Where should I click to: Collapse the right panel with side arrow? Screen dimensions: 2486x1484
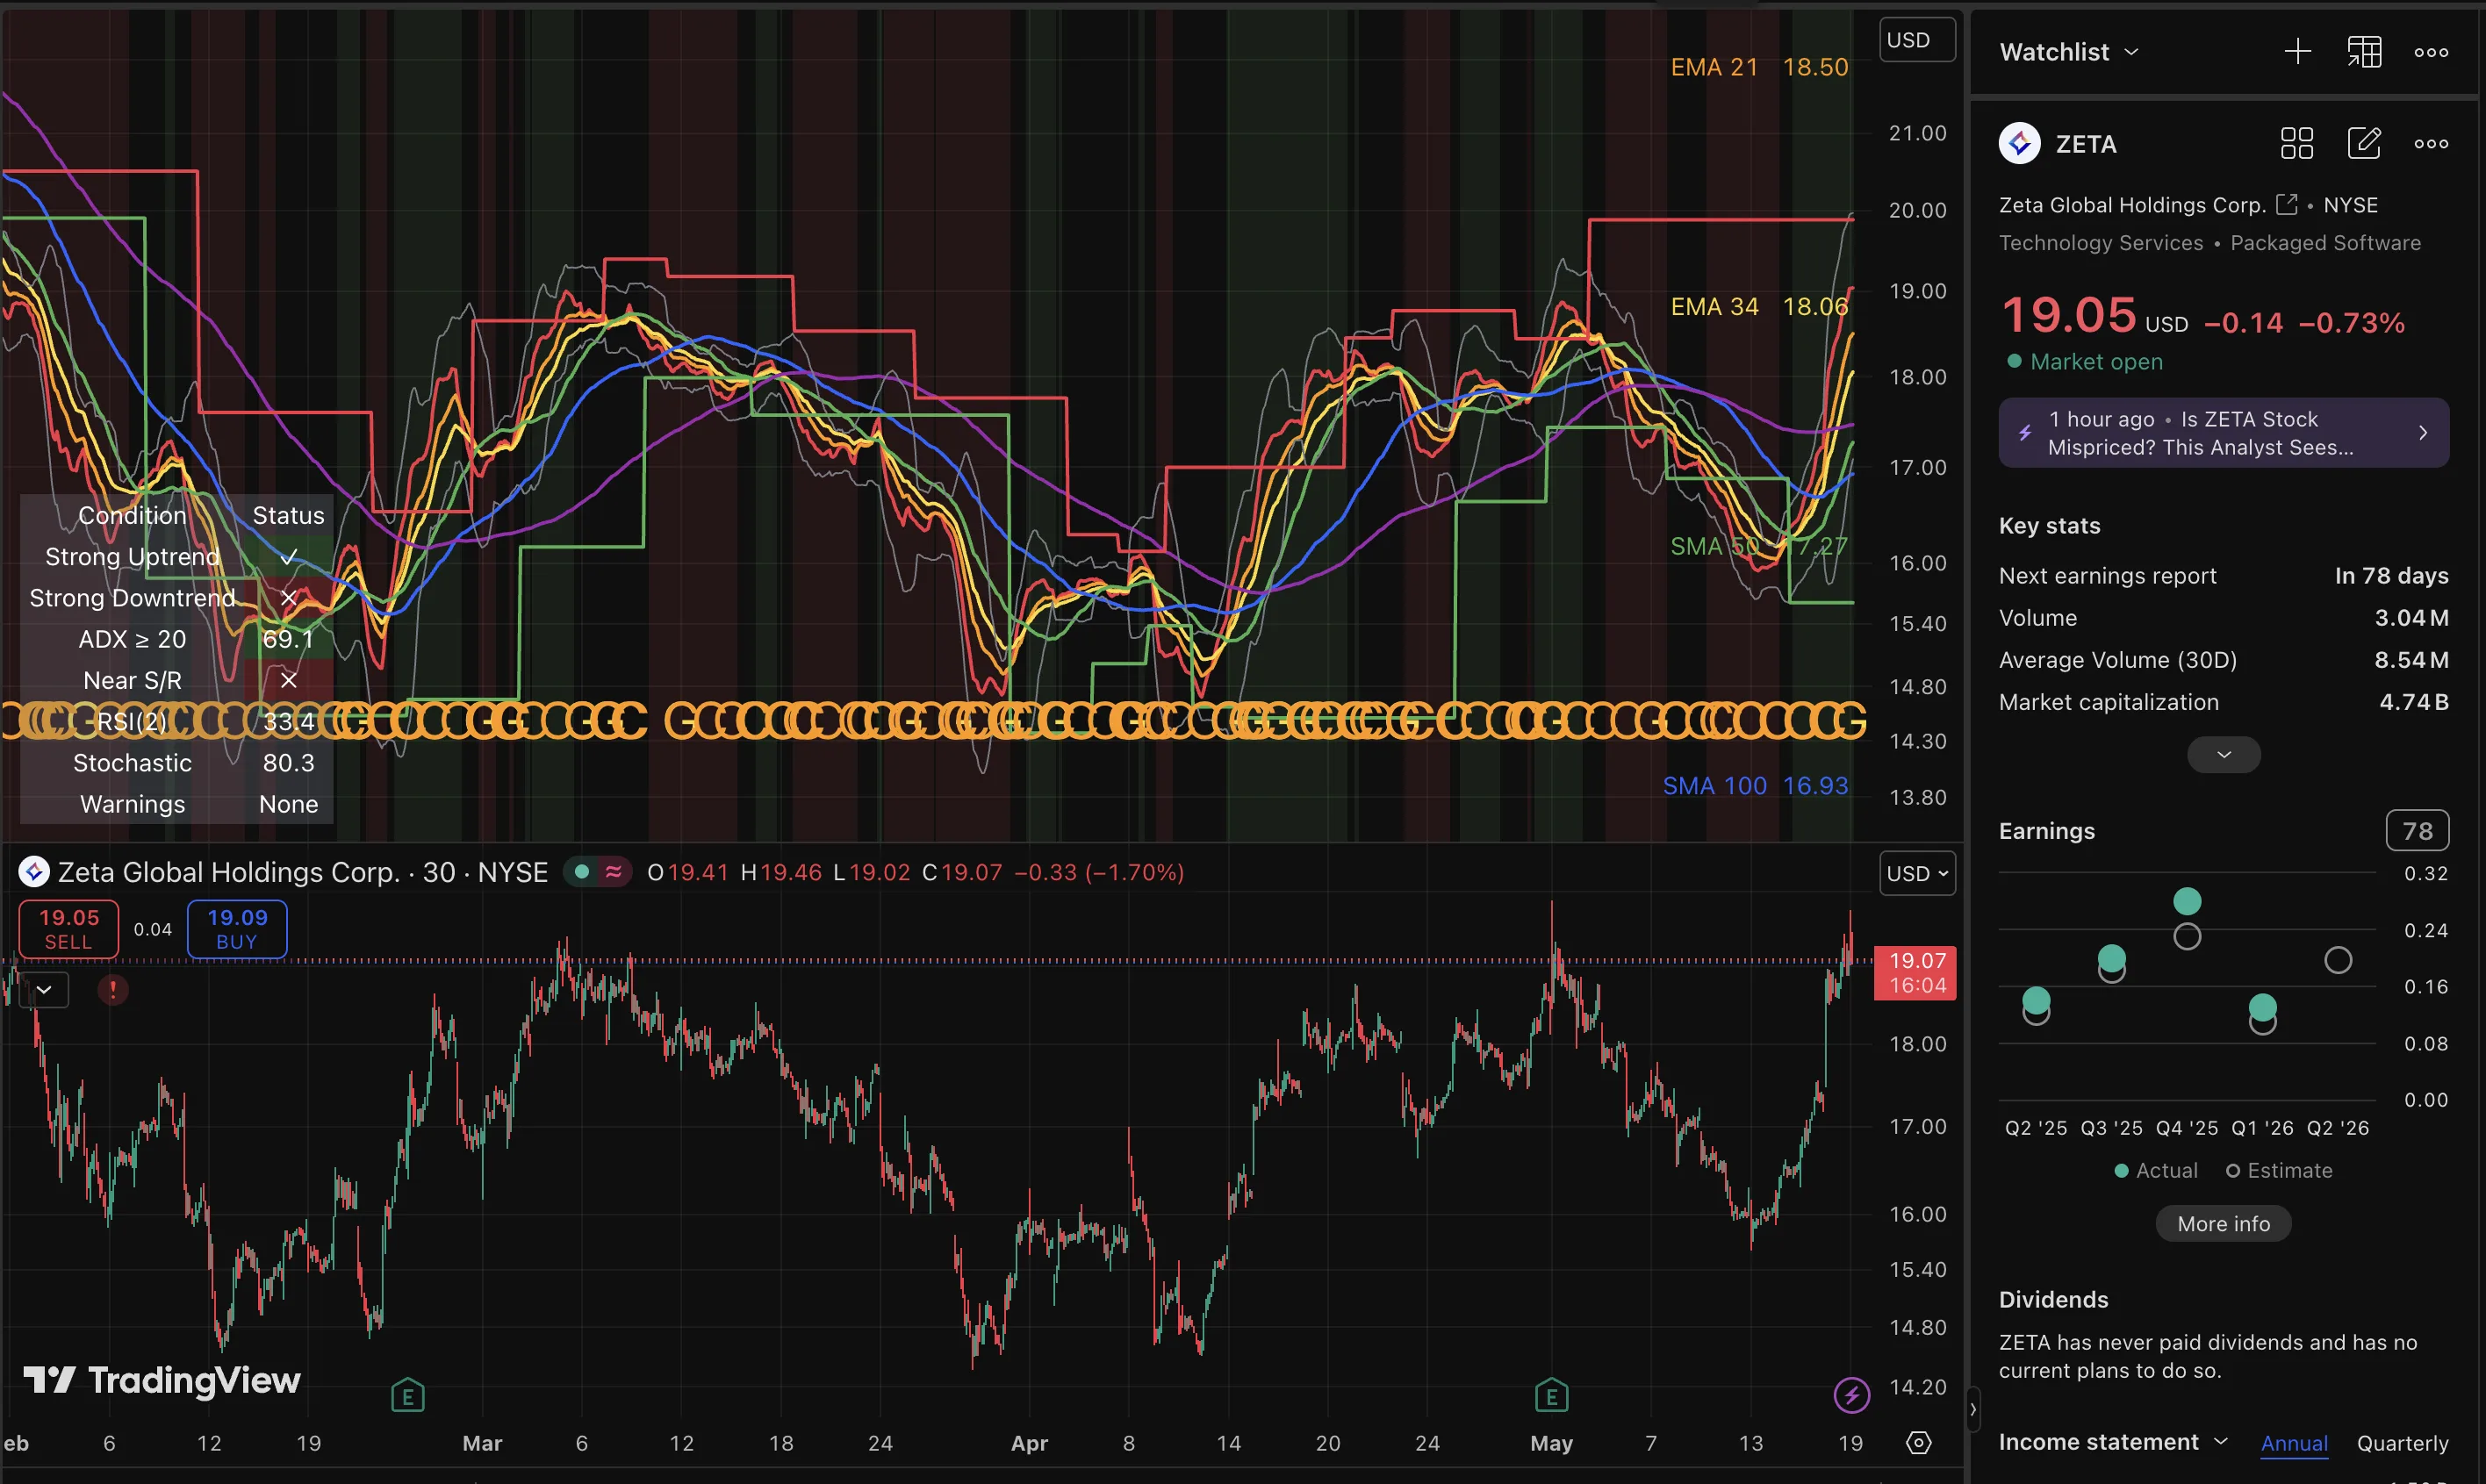[x=1972, y=1409]
